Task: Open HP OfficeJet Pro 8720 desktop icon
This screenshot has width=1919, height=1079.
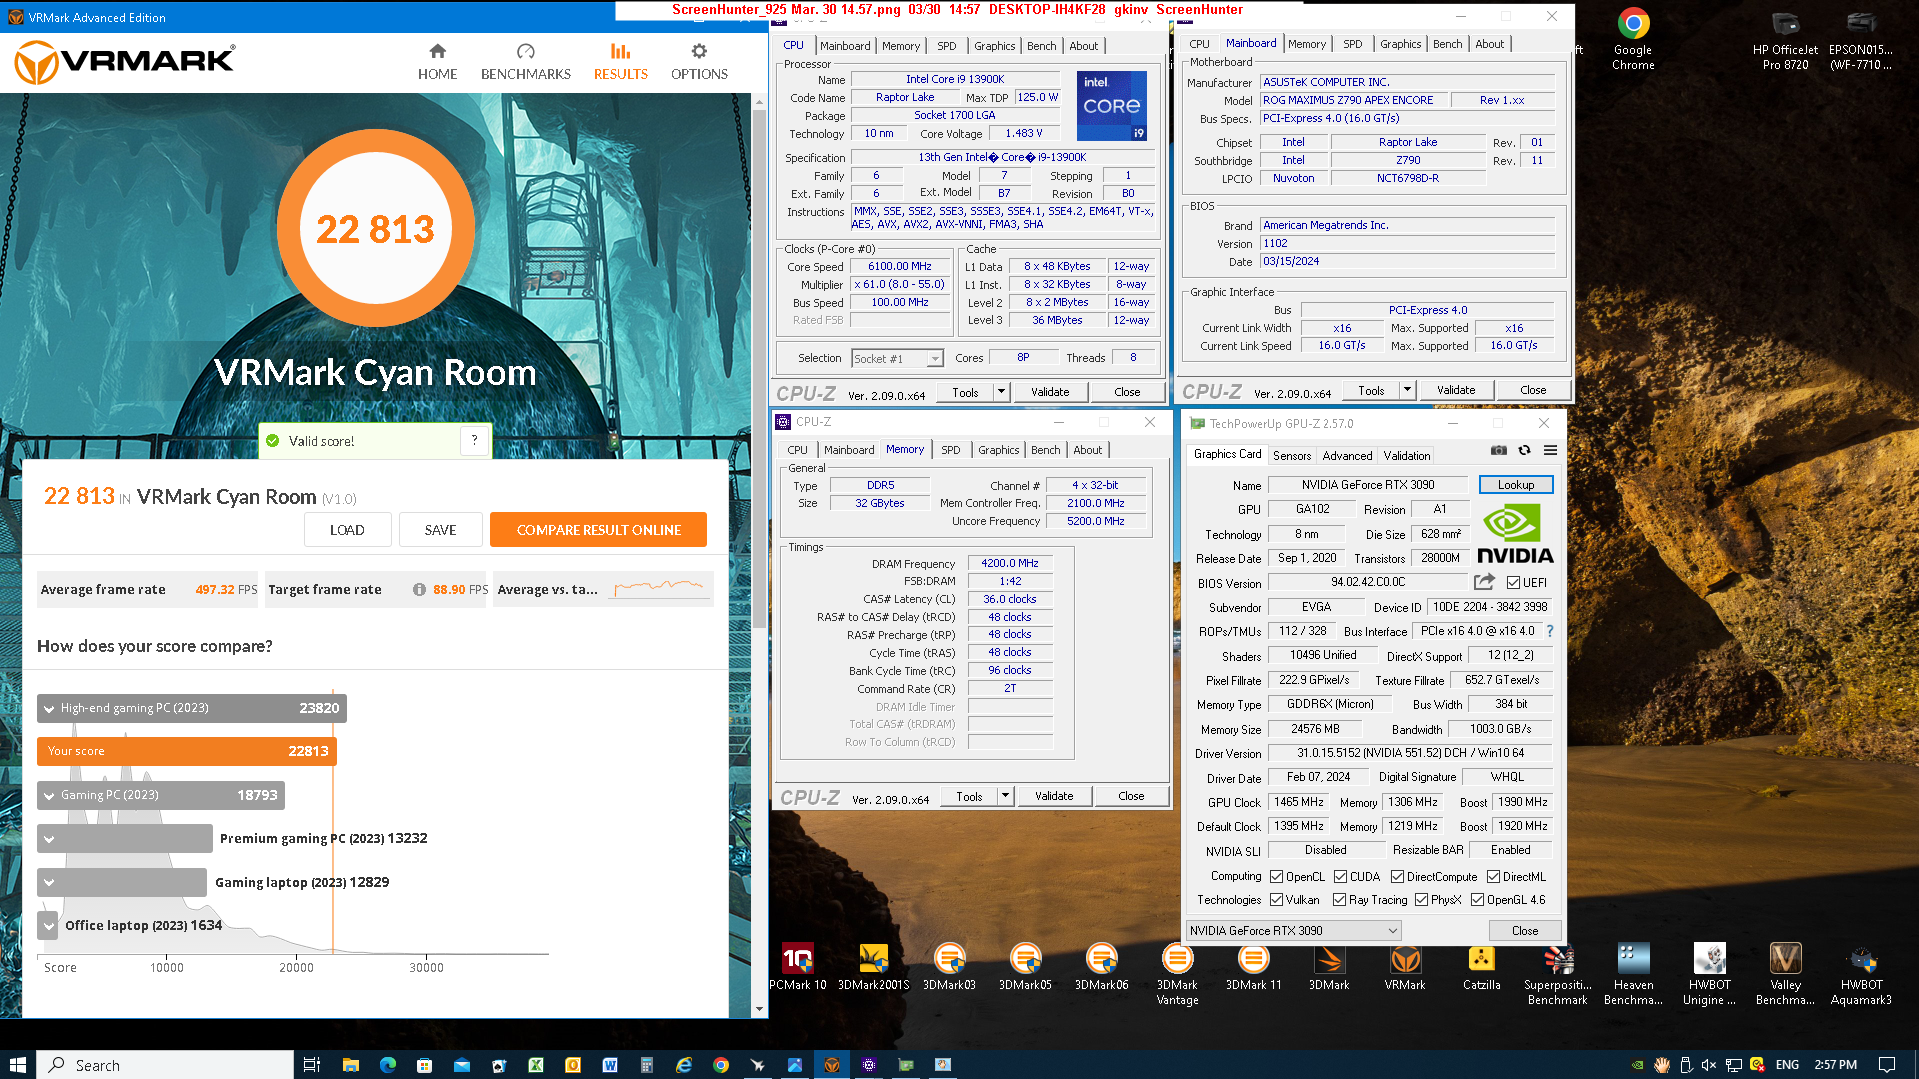Action: (x=1785, y=40)
